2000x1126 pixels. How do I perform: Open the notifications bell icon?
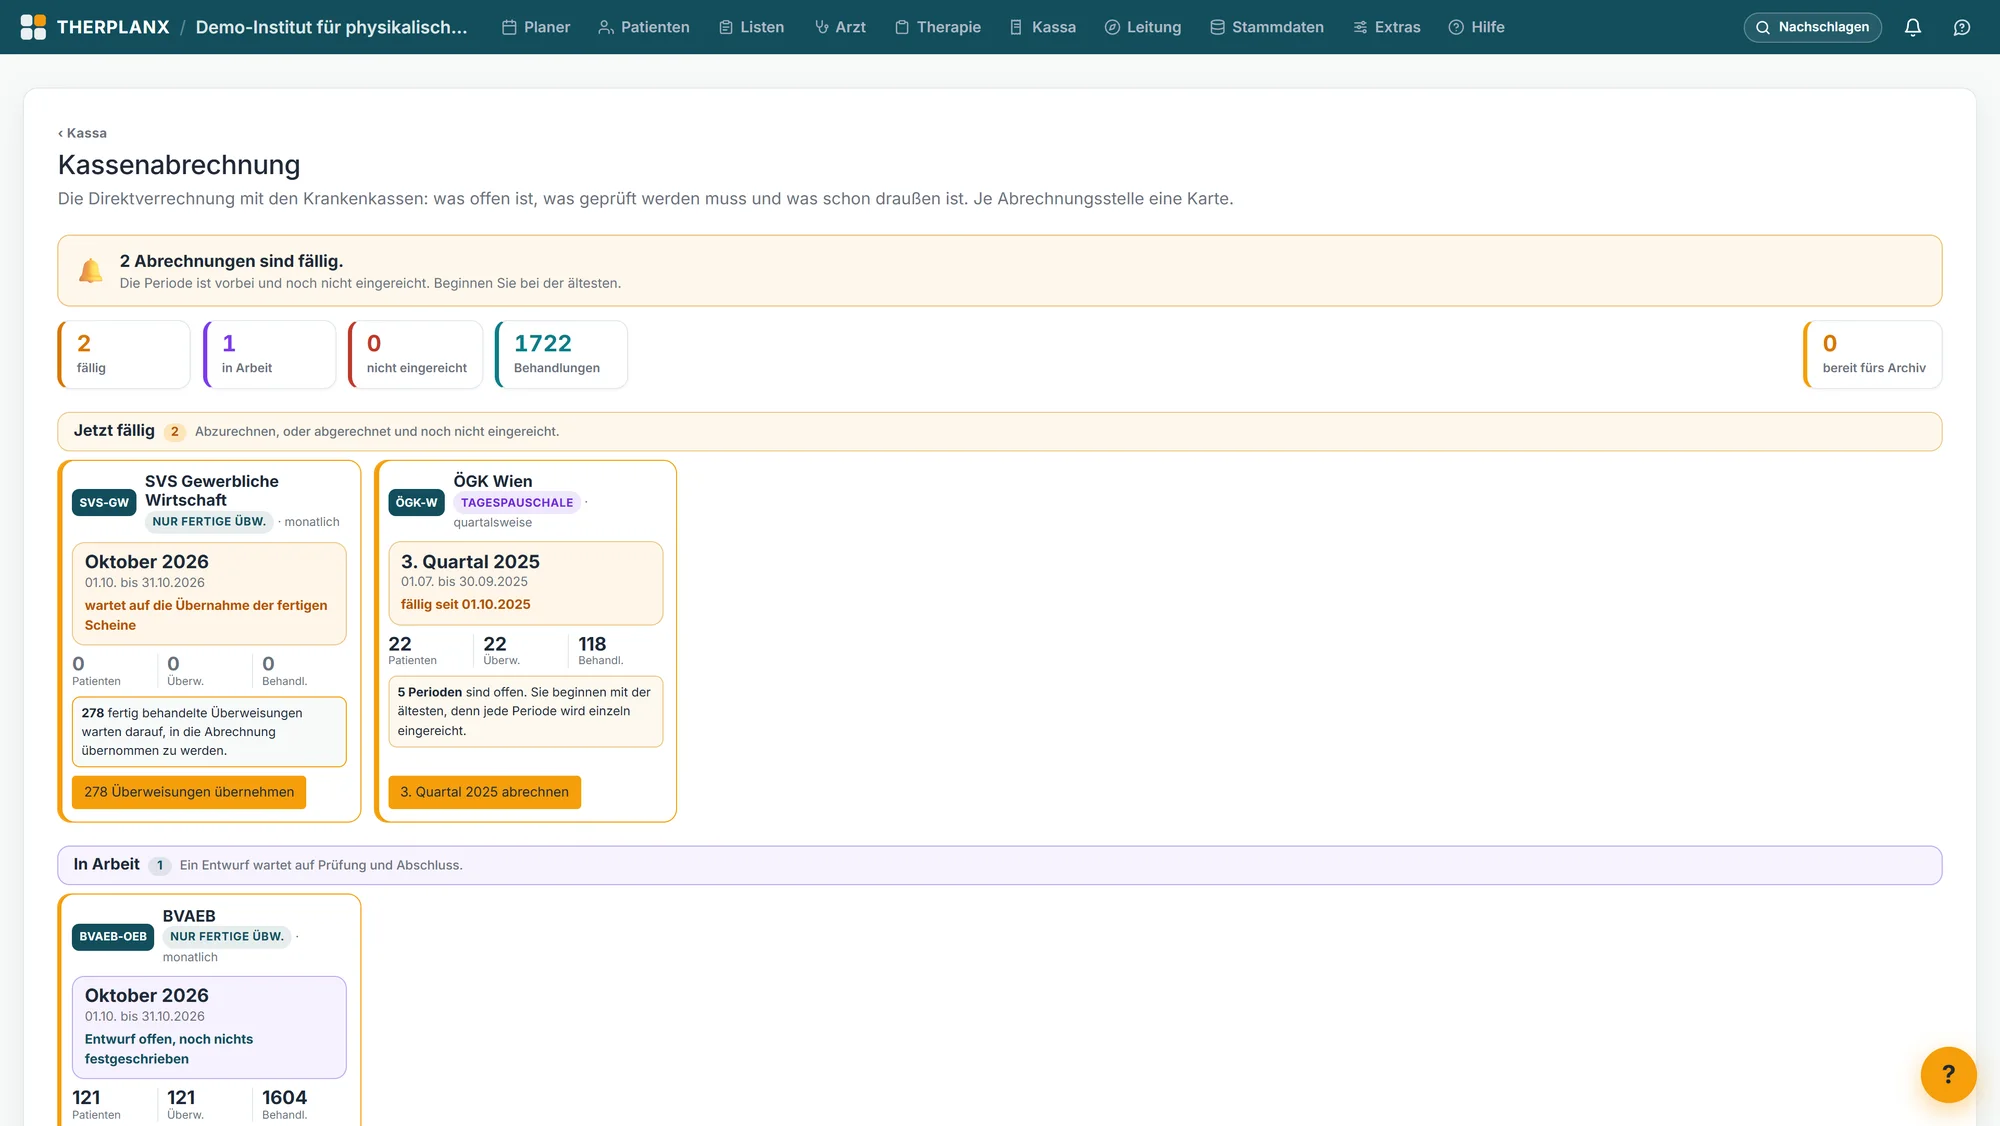pyautogui.click(x=1912, y=27)
